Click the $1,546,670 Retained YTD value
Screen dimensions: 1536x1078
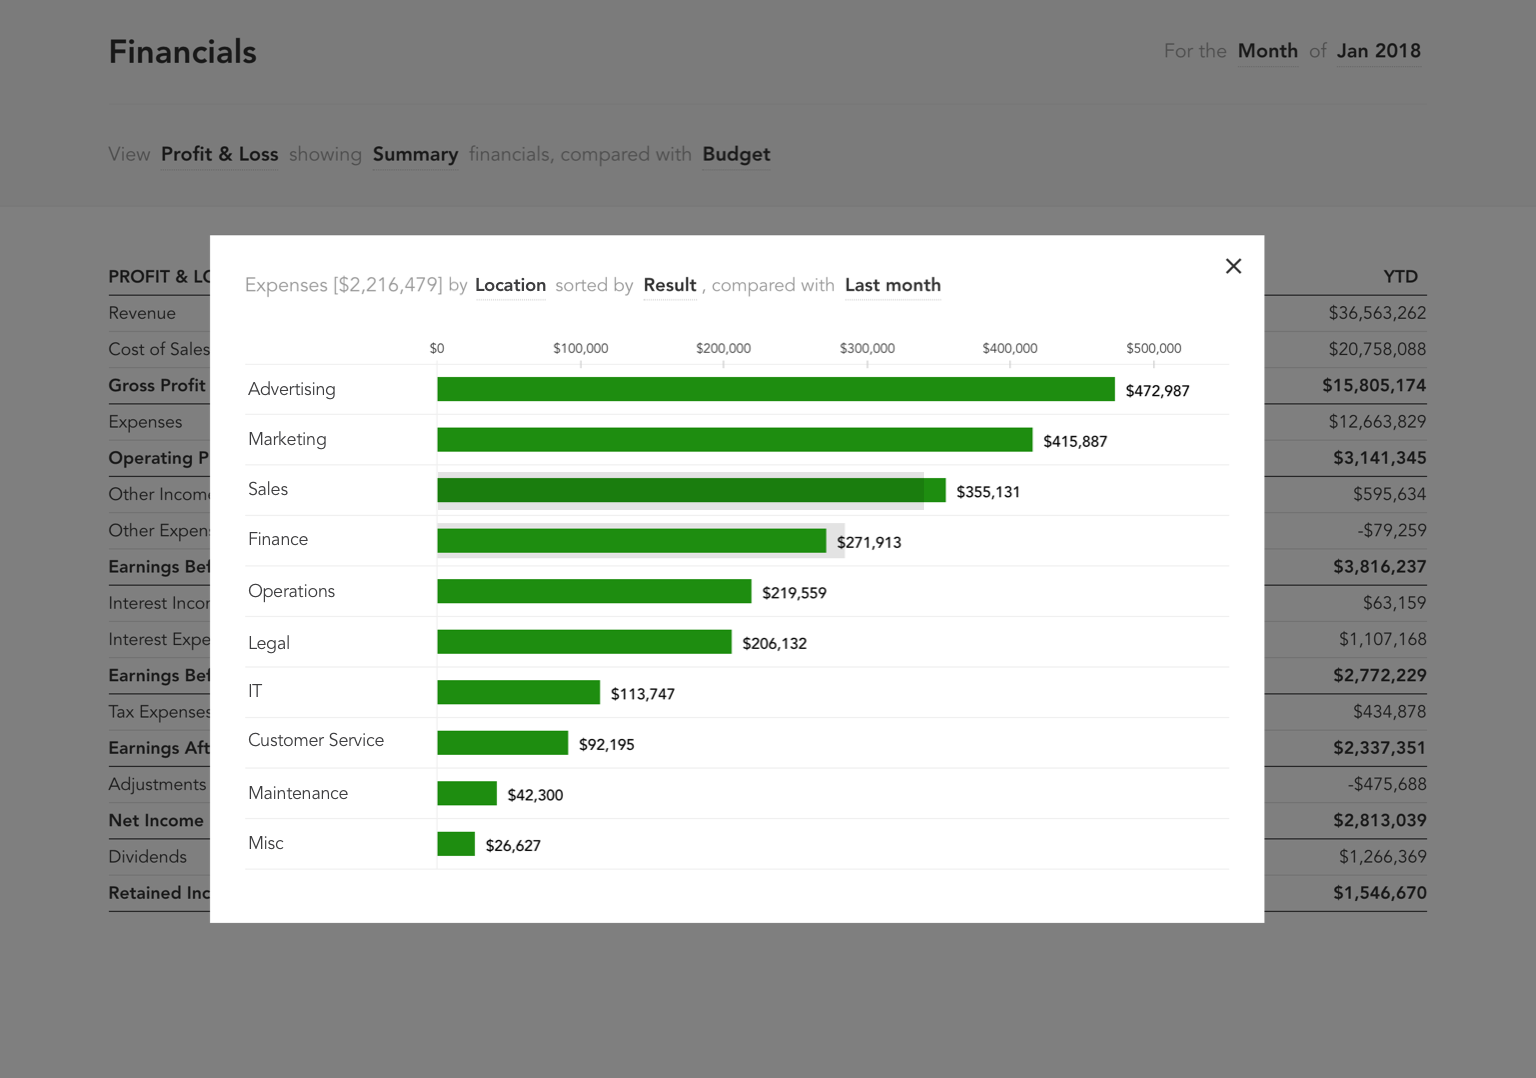click(1379, 893)
